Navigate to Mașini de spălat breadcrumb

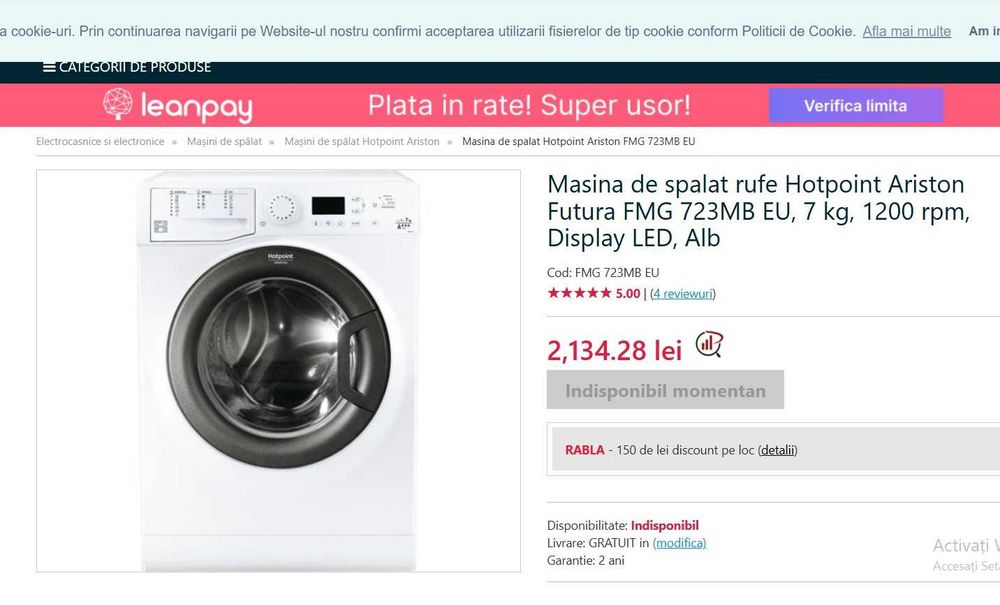pos(224,142)
